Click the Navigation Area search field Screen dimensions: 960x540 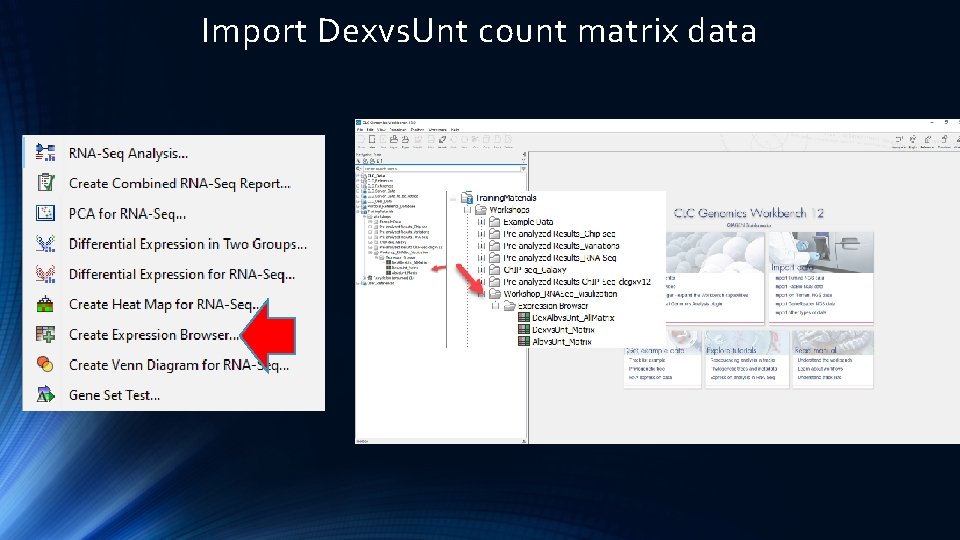pos(441,168)
